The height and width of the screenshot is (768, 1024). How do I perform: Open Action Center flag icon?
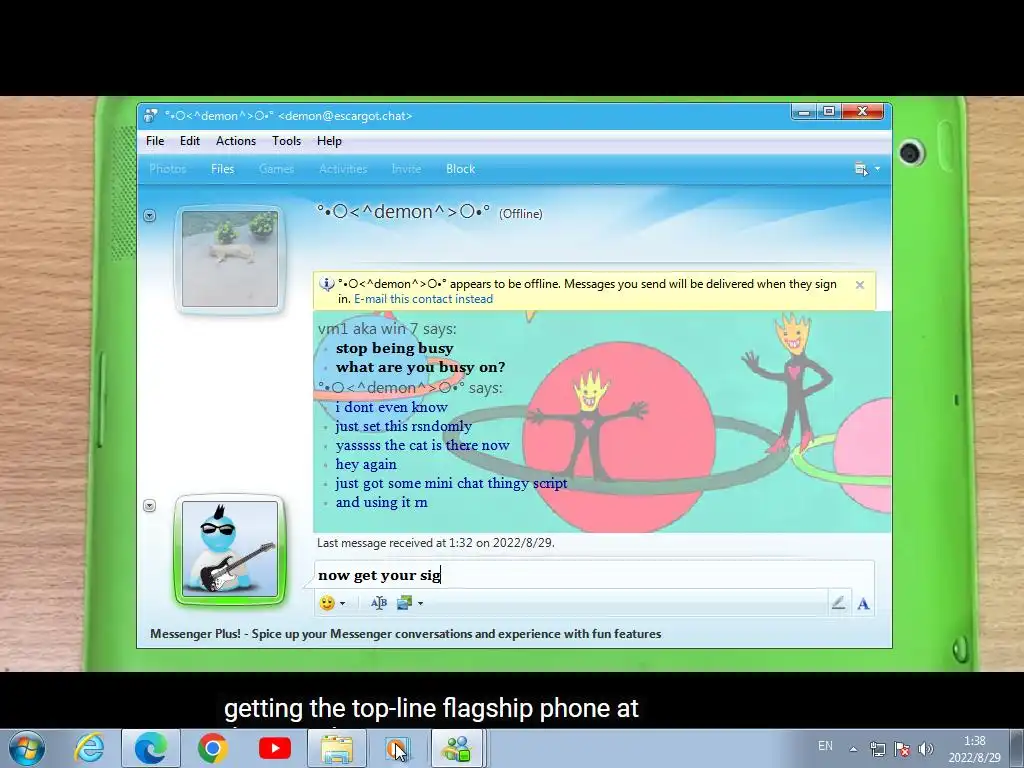(x=902, y=749)
